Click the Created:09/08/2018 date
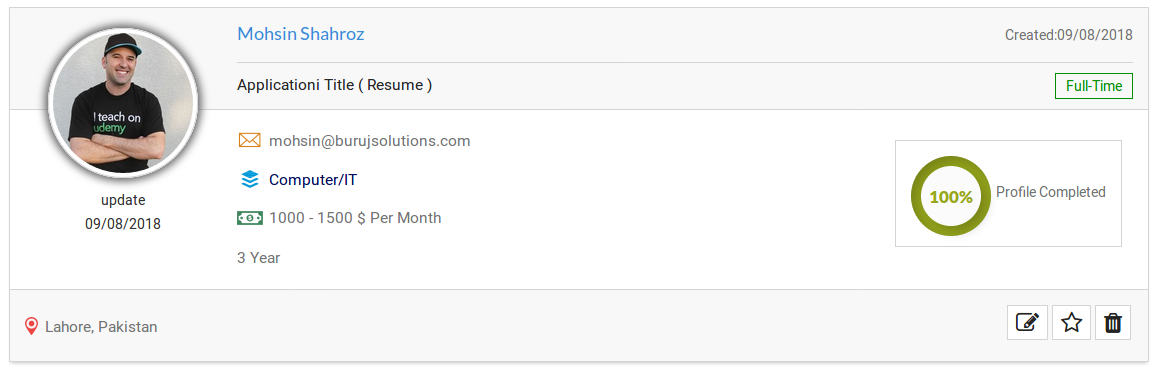 click(x=1068, y=35)
